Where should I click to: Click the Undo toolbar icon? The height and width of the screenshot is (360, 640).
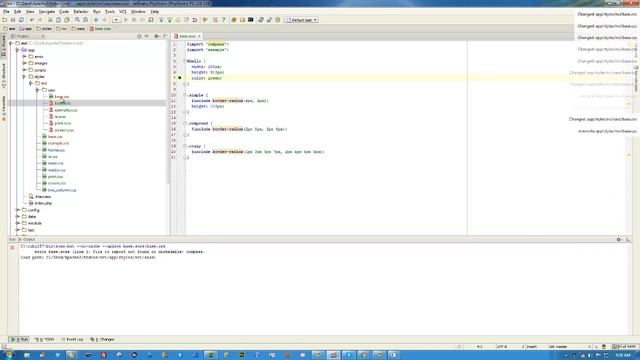point(32,20)
